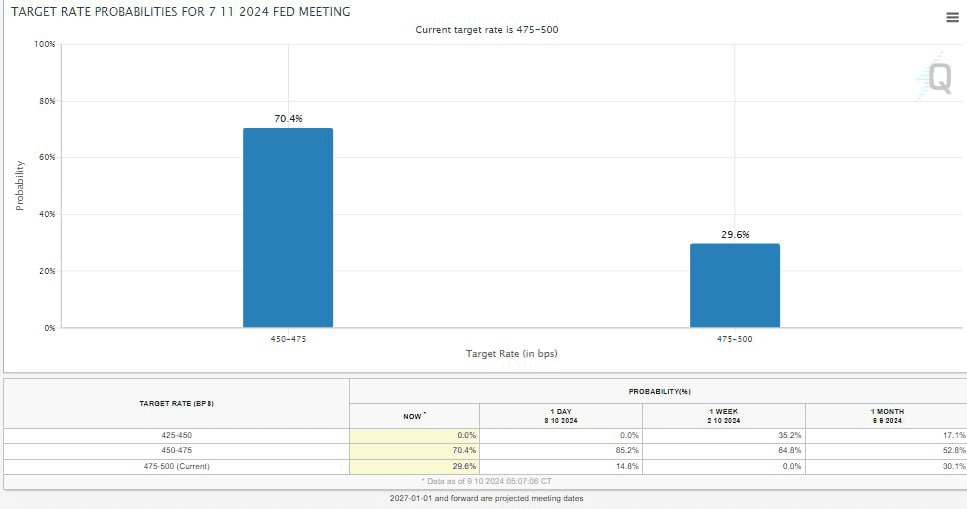Click the 1 DAY column header
This screenshot has width=967, height=509.
[561, 416]
